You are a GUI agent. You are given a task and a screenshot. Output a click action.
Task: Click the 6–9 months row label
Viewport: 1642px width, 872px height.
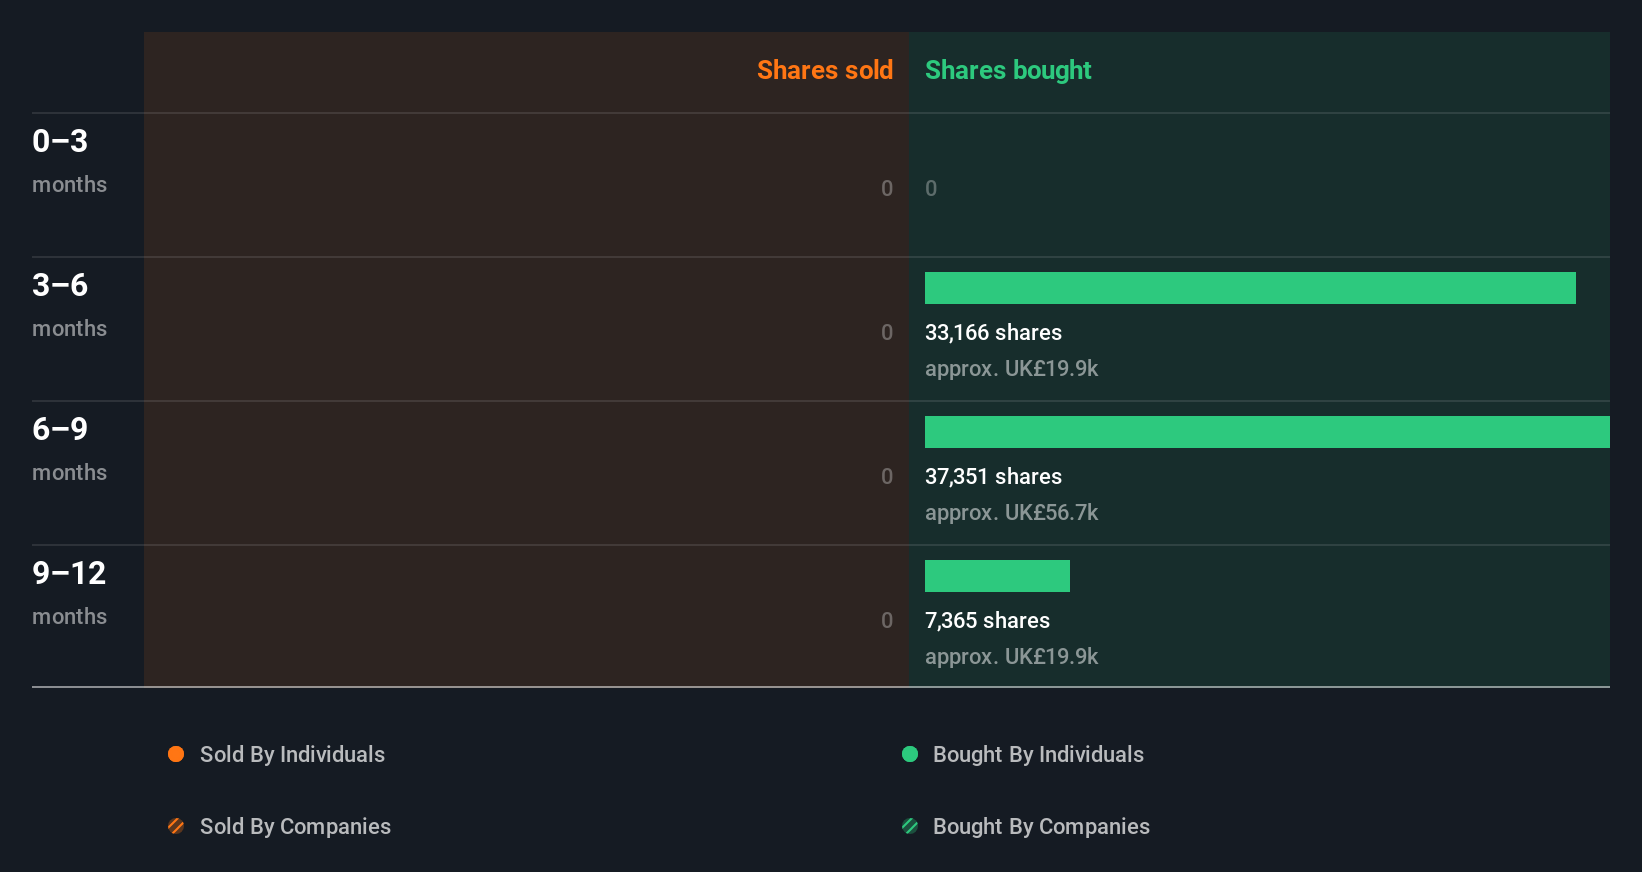[x=69, y=449]
